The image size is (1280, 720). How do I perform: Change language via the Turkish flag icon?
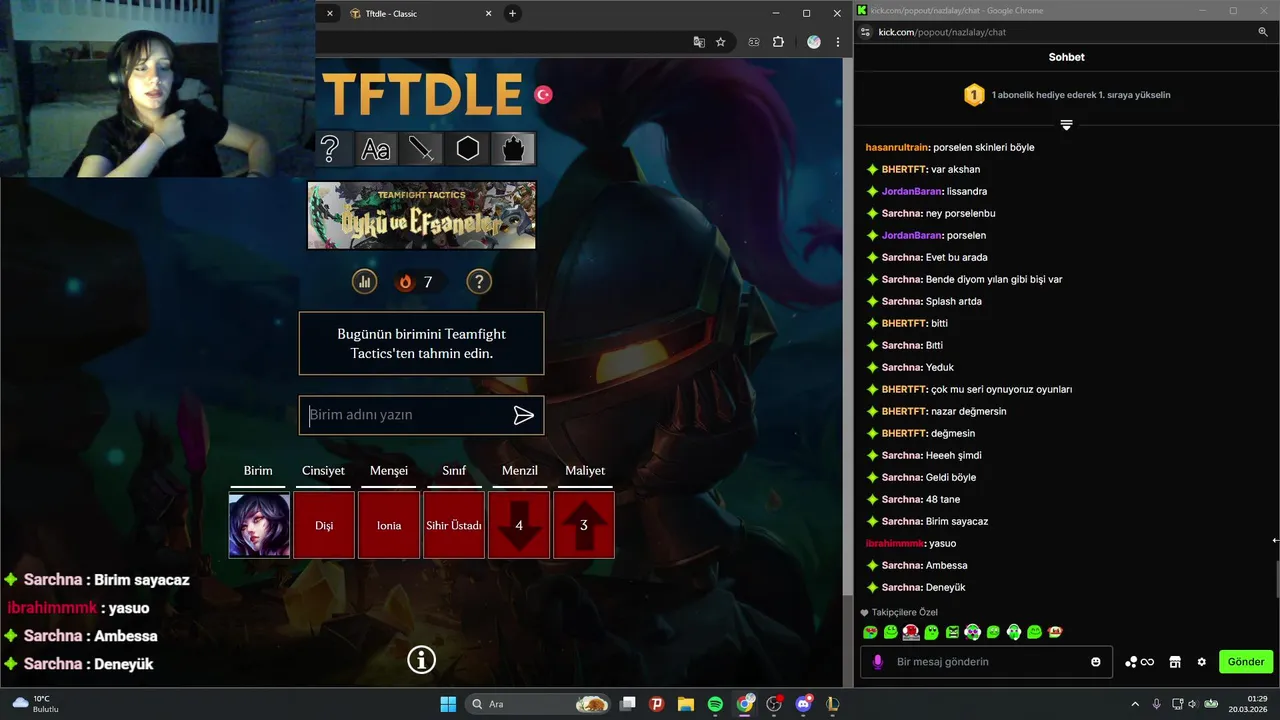(543, 94)
